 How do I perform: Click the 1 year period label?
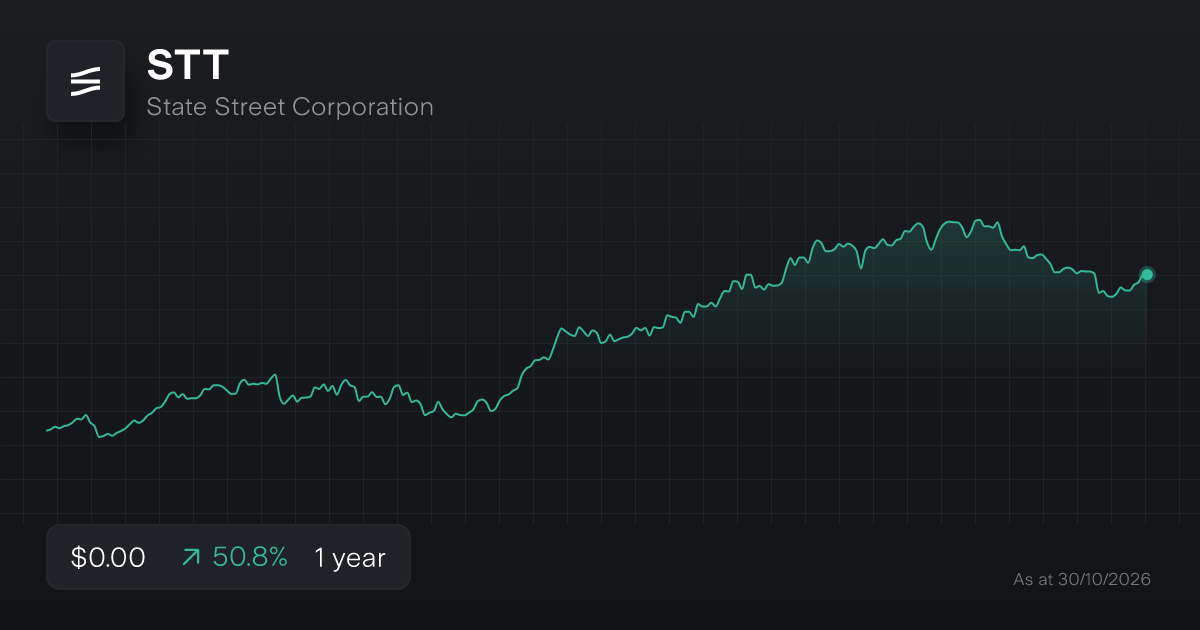pos(350,558)
